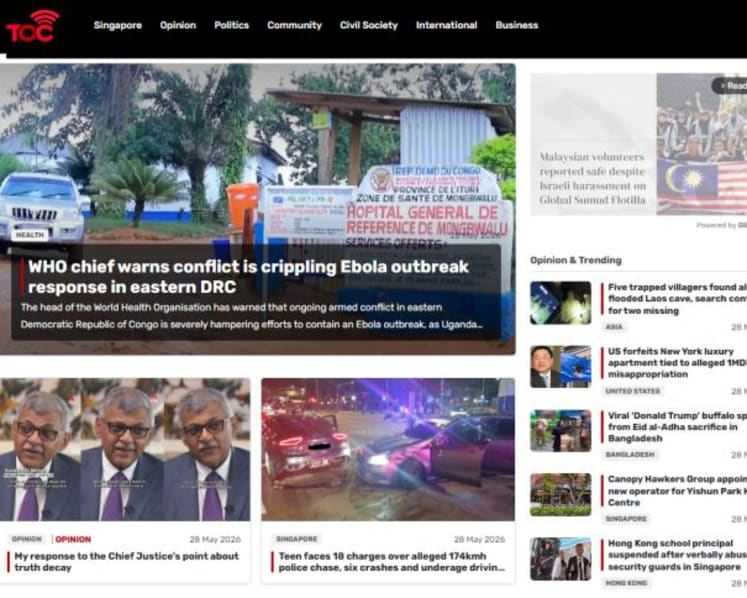The height and width of the screenshot is (598, 747).
Task: Click the grey OPINION tag under Chief Justice article
Action: pos(27,539)
